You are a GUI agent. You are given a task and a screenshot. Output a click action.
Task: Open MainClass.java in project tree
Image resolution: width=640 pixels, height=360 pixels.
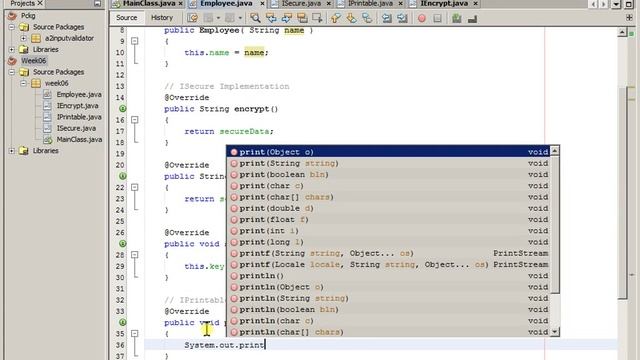click(79, 140)
